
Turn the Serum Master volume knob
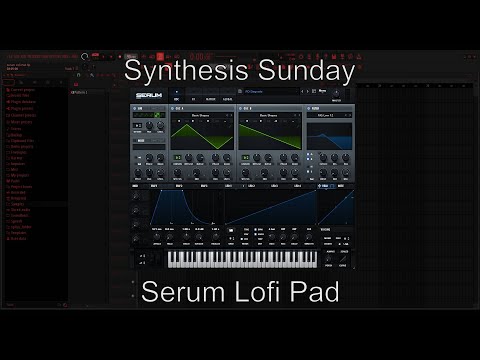(x=336, y=93)
